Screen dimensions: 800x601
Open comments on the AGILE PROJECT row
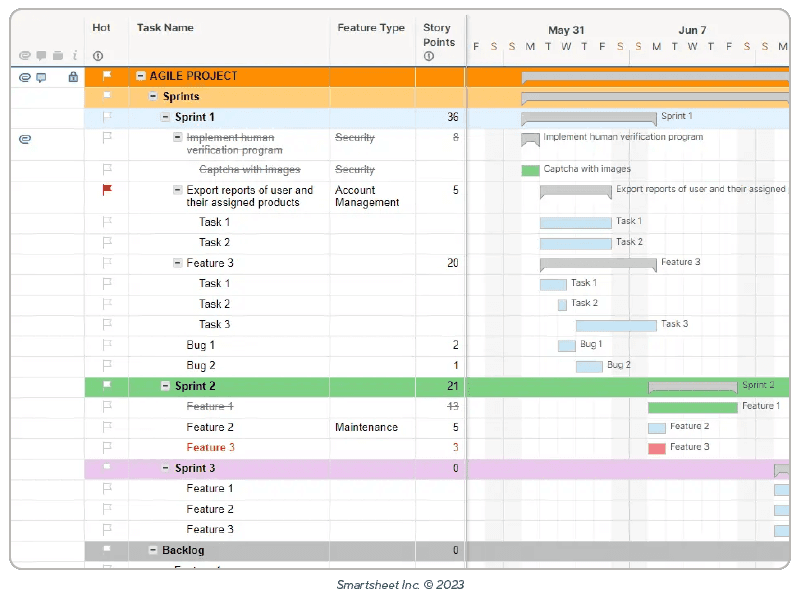click(x=41, y=78)
